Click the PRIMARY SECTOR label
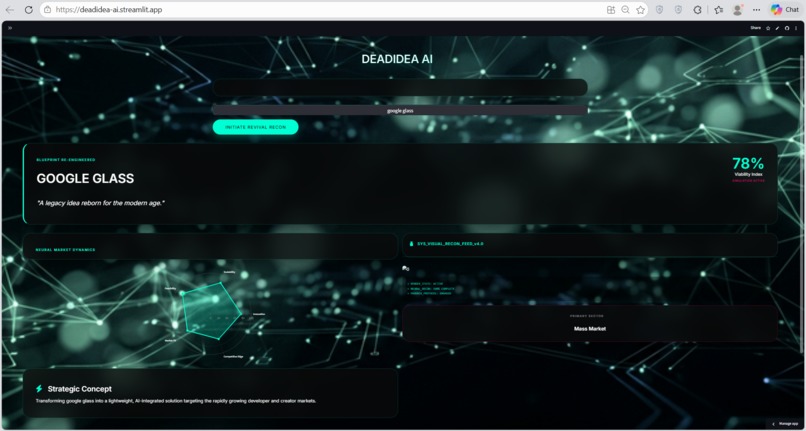 587,316
